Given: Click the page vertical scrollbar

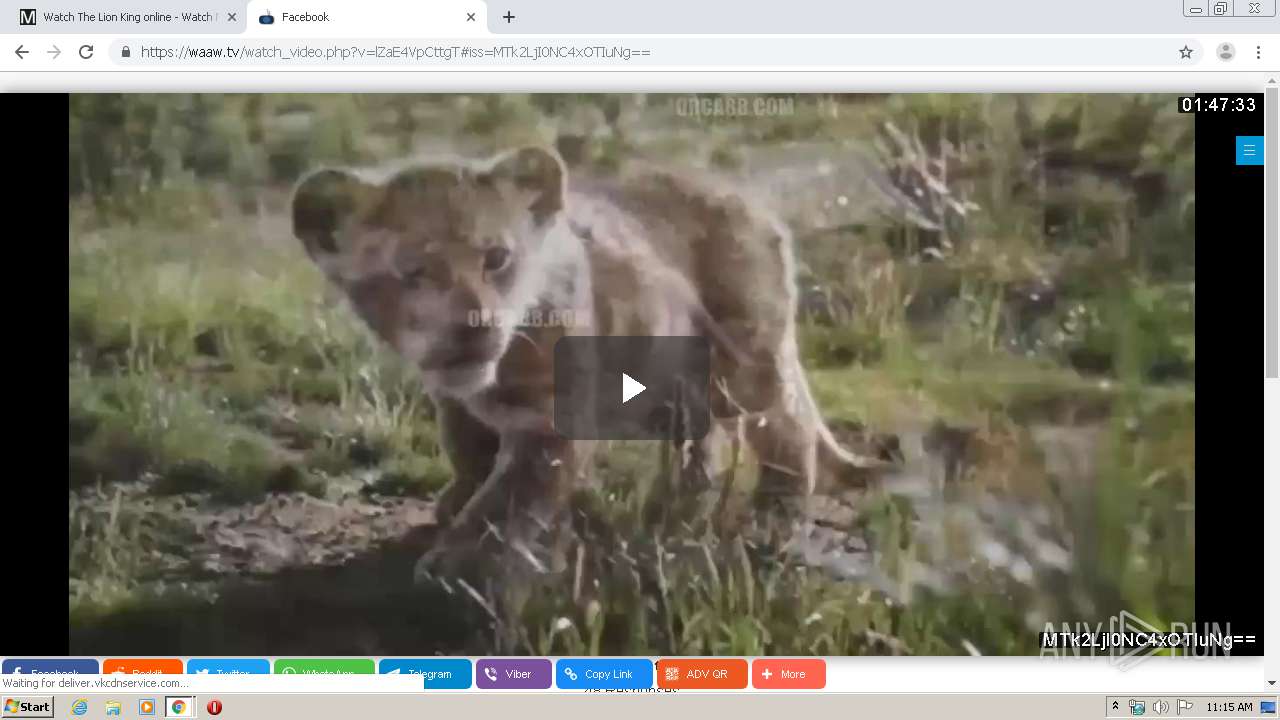Looking at the screenshot, I should click(1272, 235).
